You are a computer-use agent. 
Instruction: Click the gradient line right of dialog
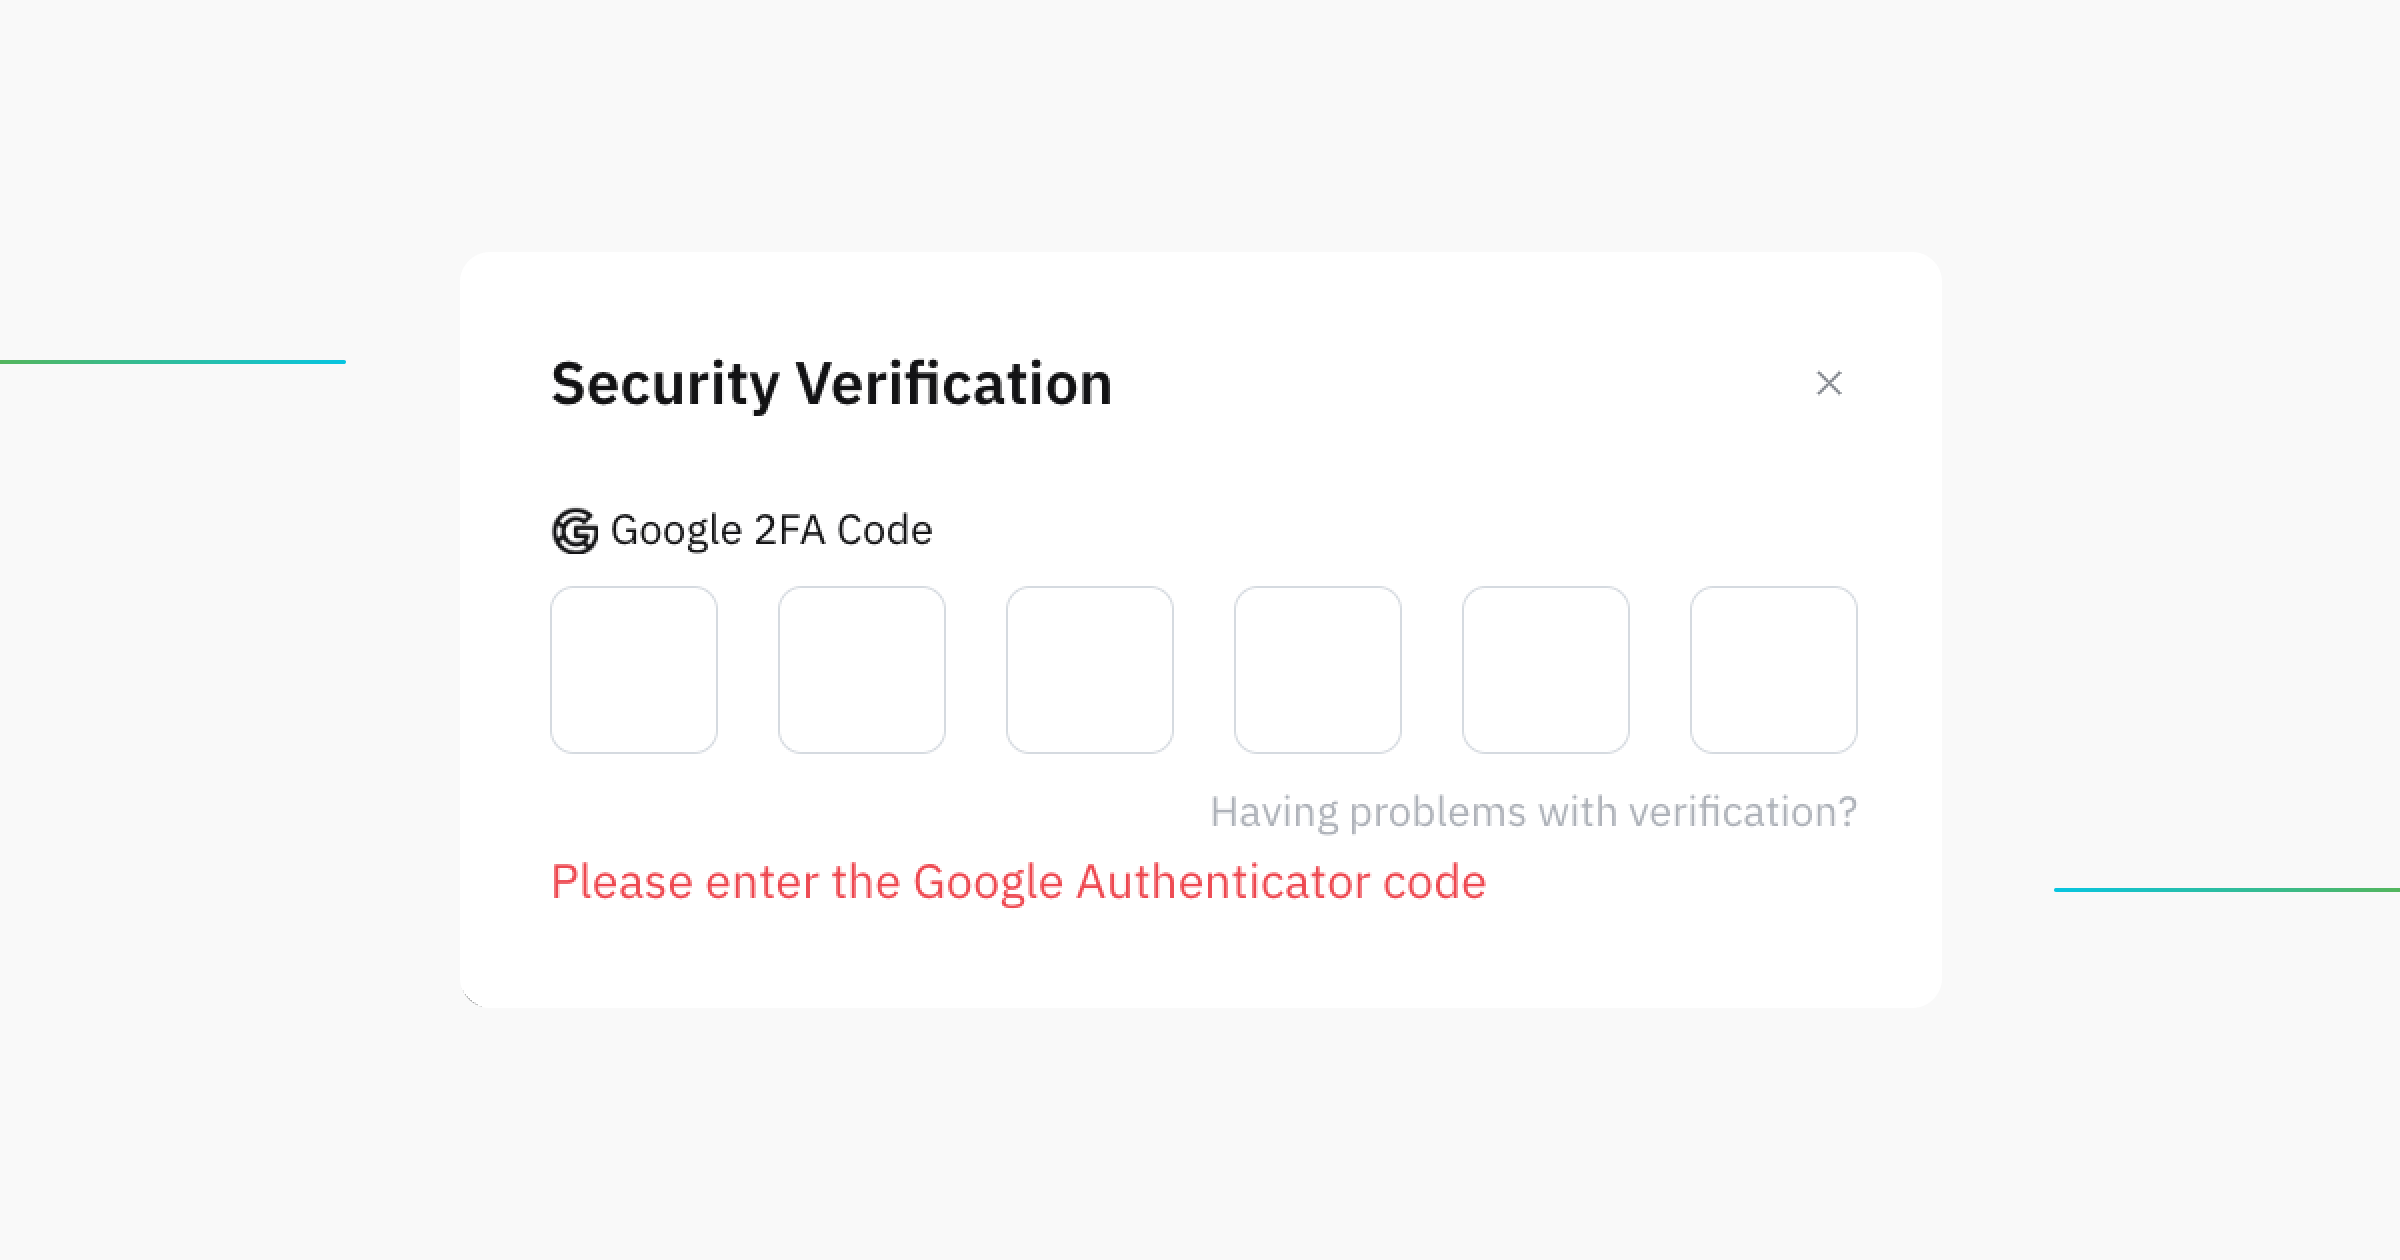pyautogui.click(x=2226, y=889)
